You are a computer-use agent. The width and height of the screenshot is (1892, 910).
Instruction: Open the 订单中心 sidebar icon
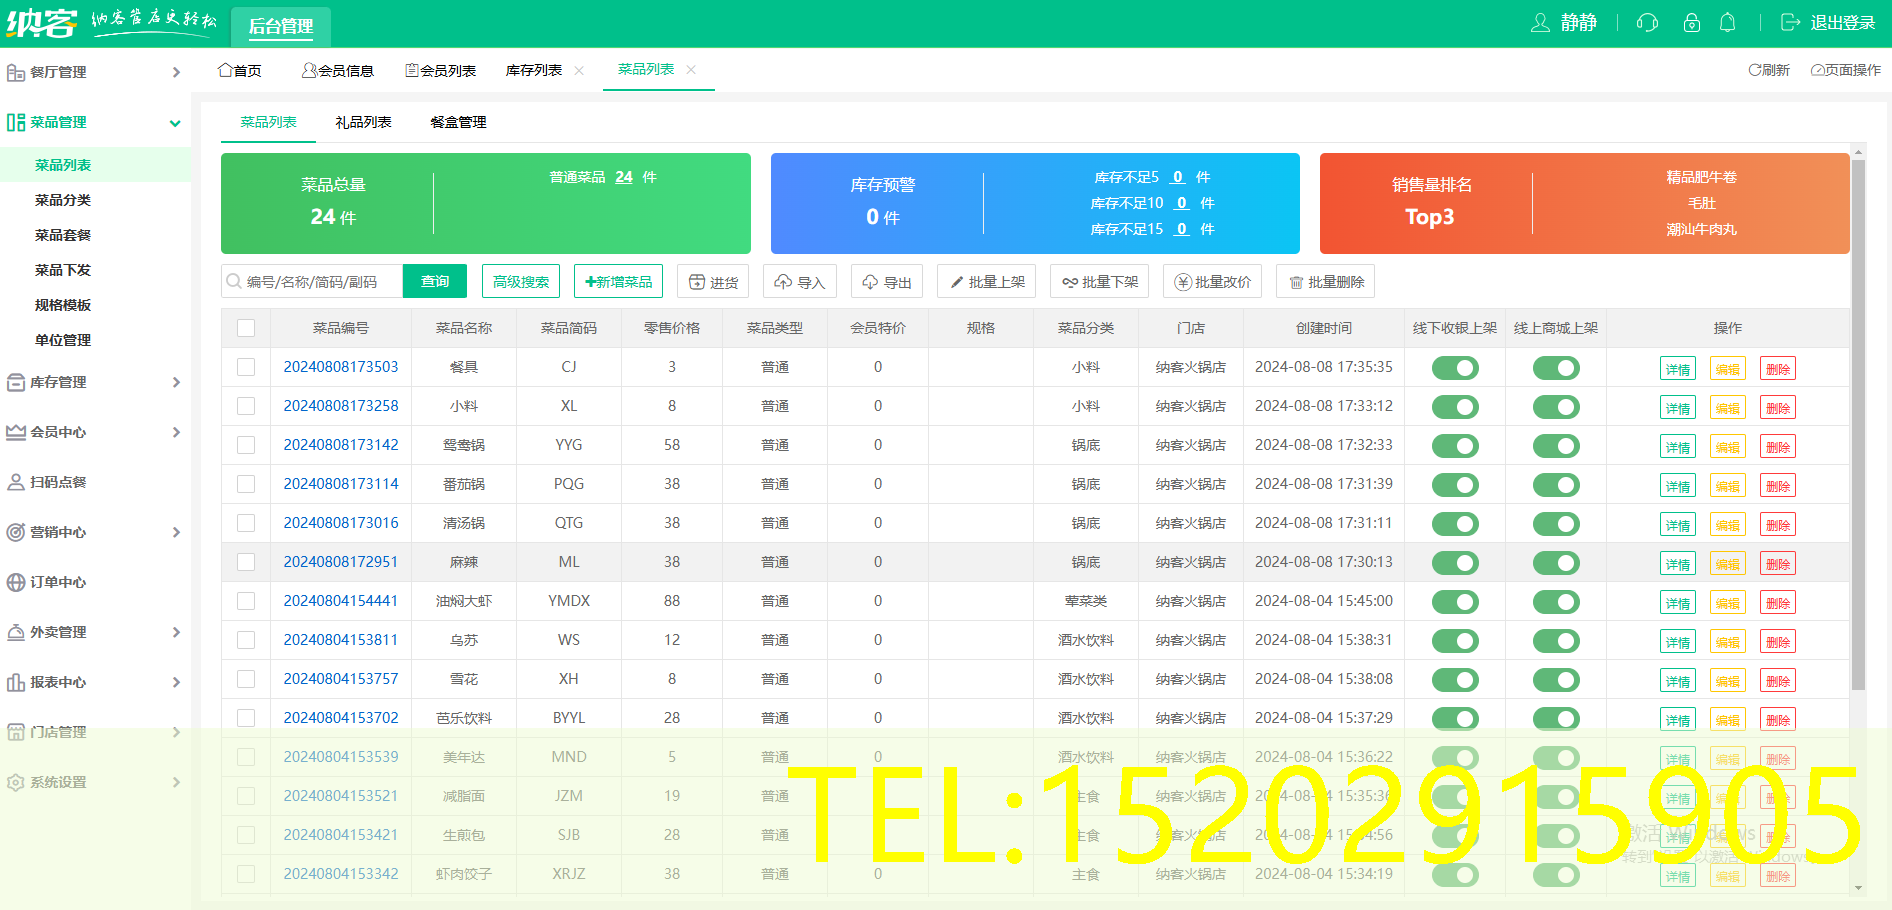click(x=18, y=582)
